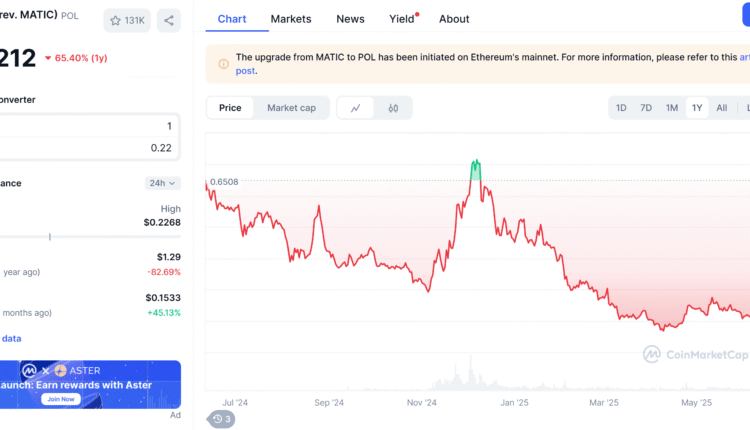
Task: Go to the Yield tab
Action: (x=402, y=19)
